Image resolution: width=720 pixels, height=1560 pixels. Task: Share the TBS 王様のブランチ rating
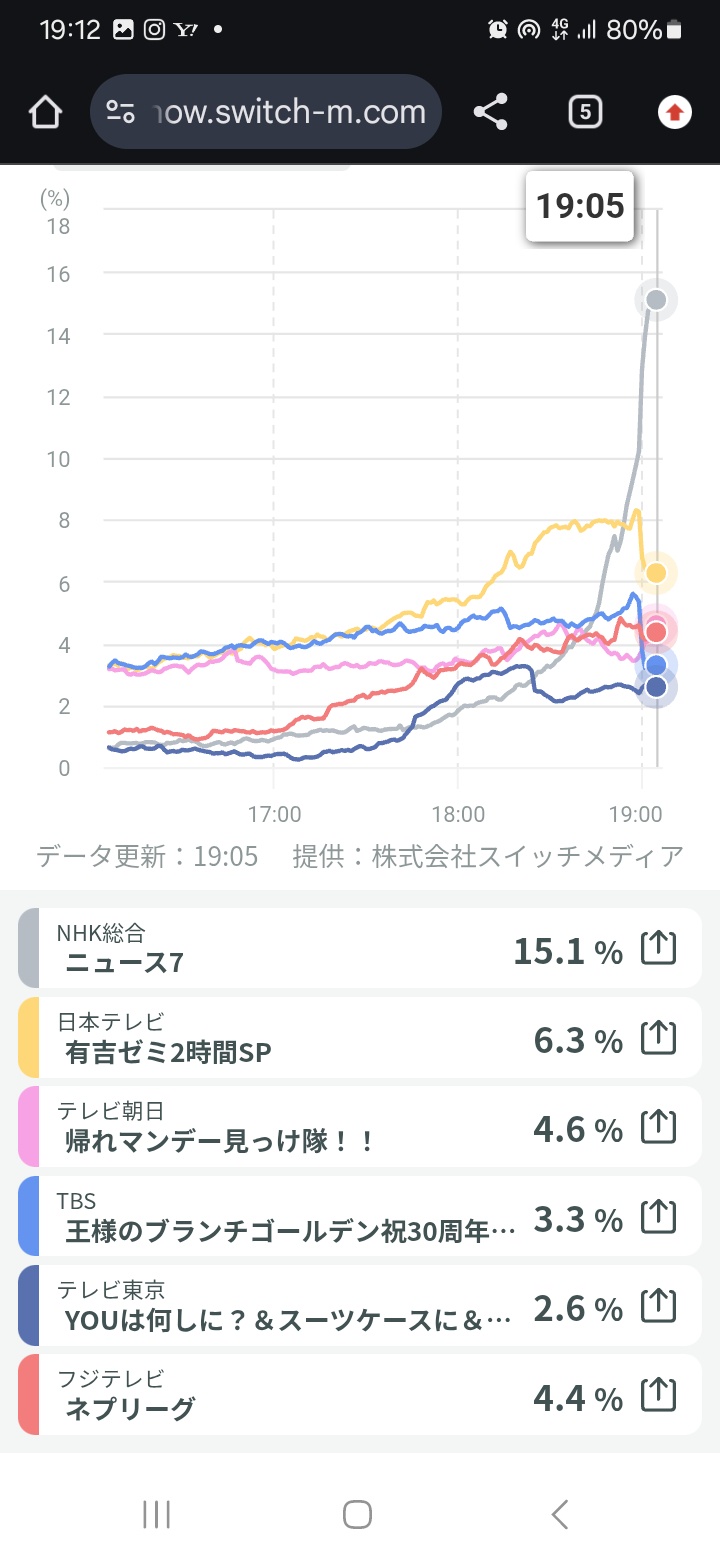(658, 1216)
